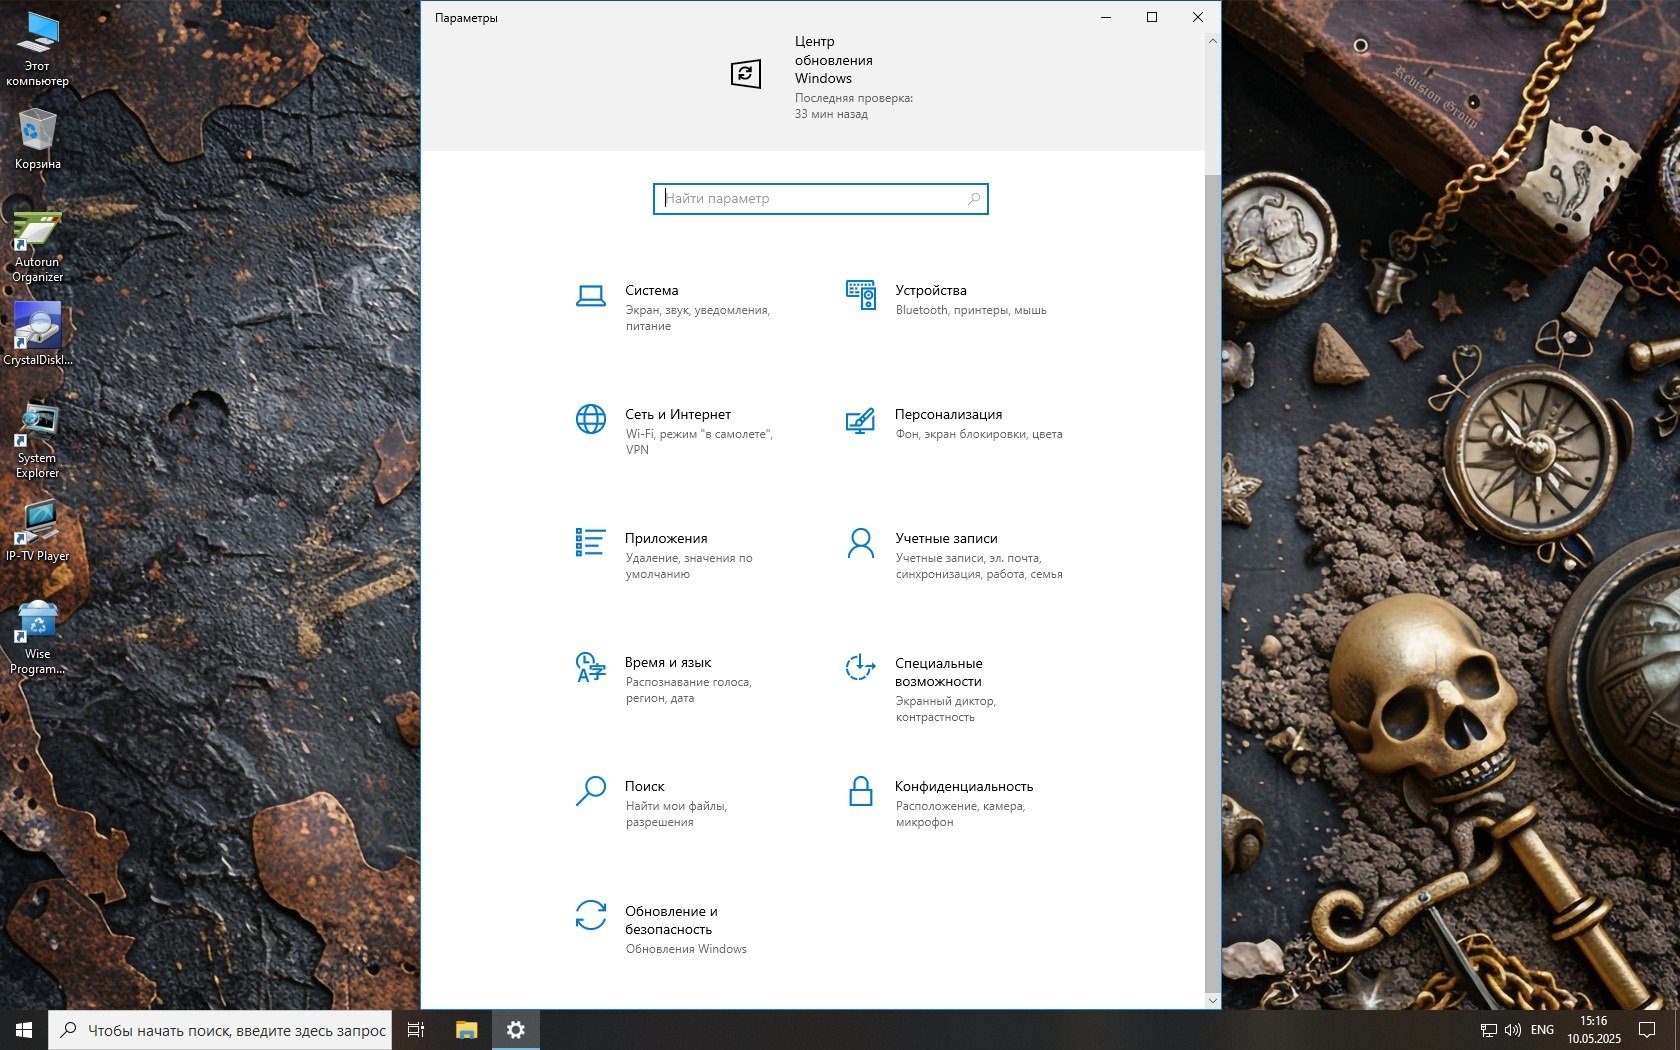Image resolution: width=1680 pixels, height=1050 pixels.
Task: Click the Task View taskbar button
Action: coord(416,1030)
